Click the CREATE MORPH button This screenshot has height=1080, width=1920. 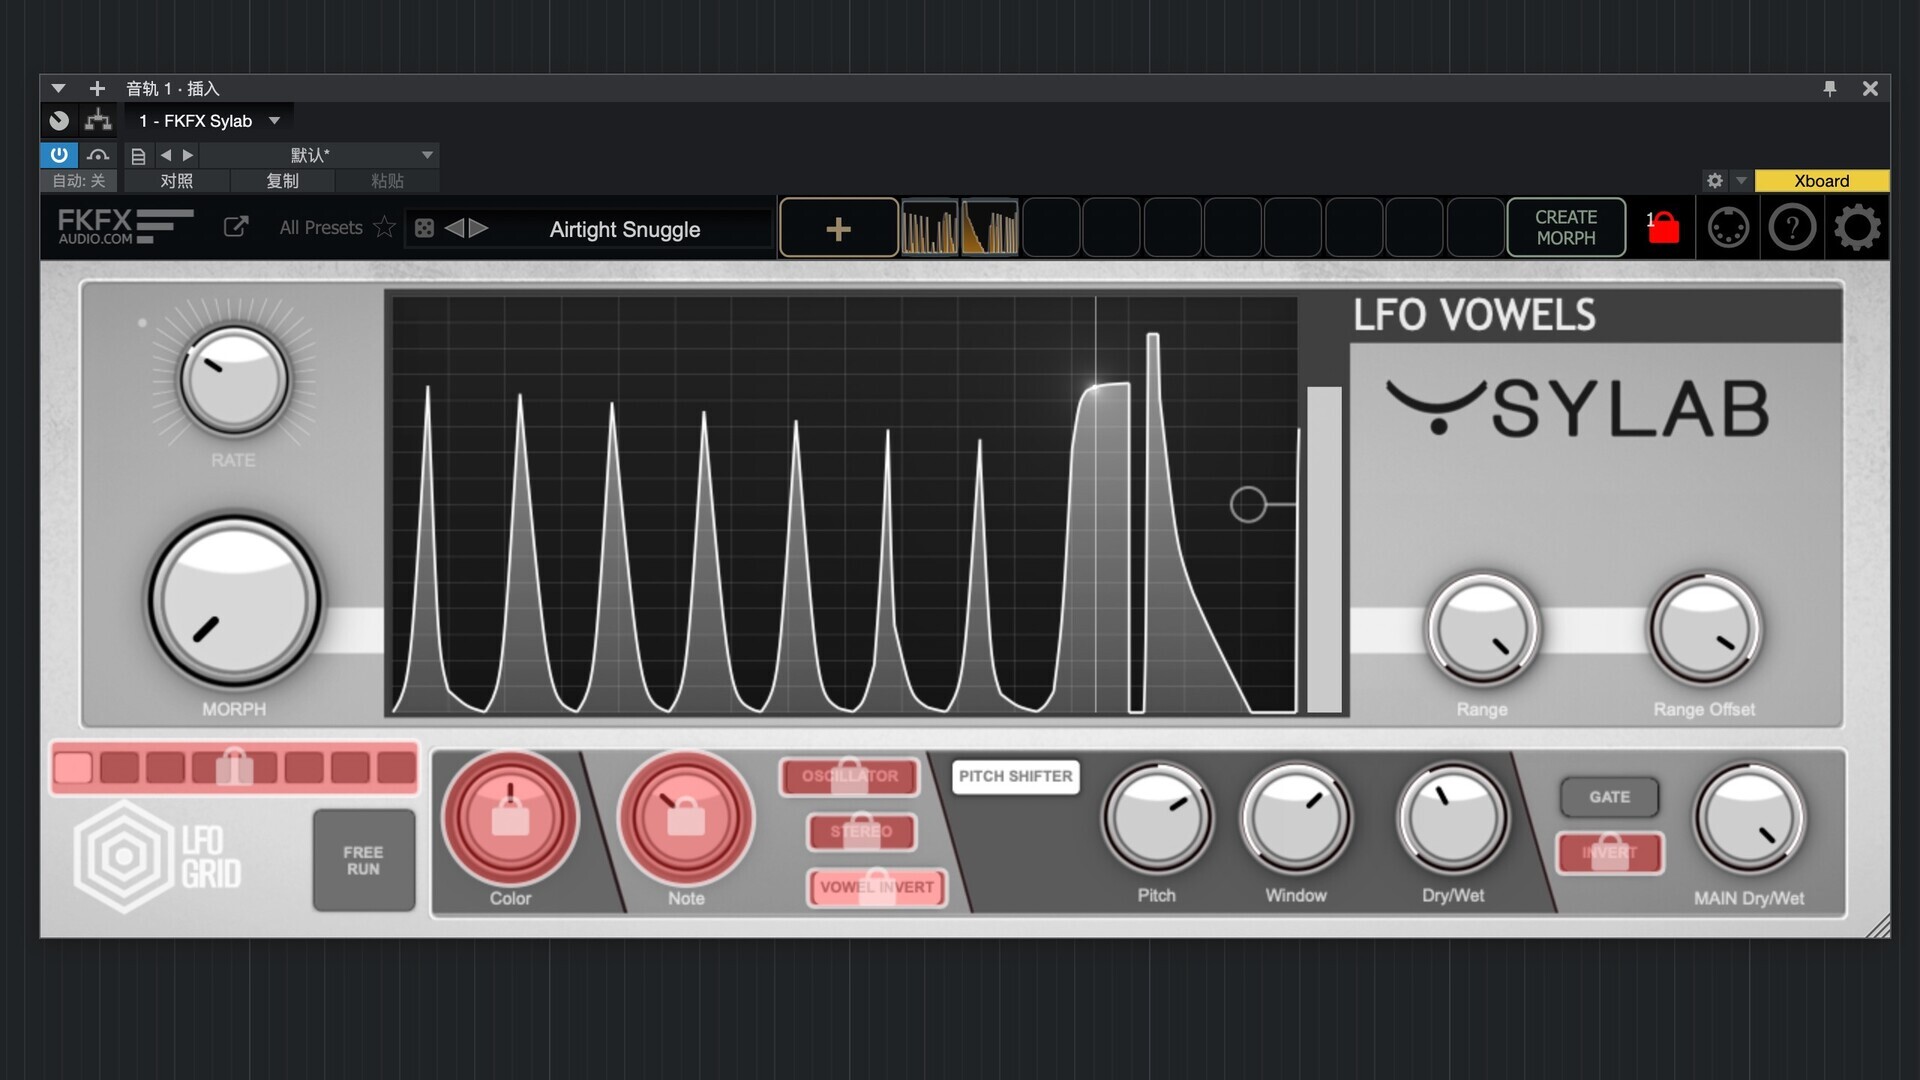1565,228
